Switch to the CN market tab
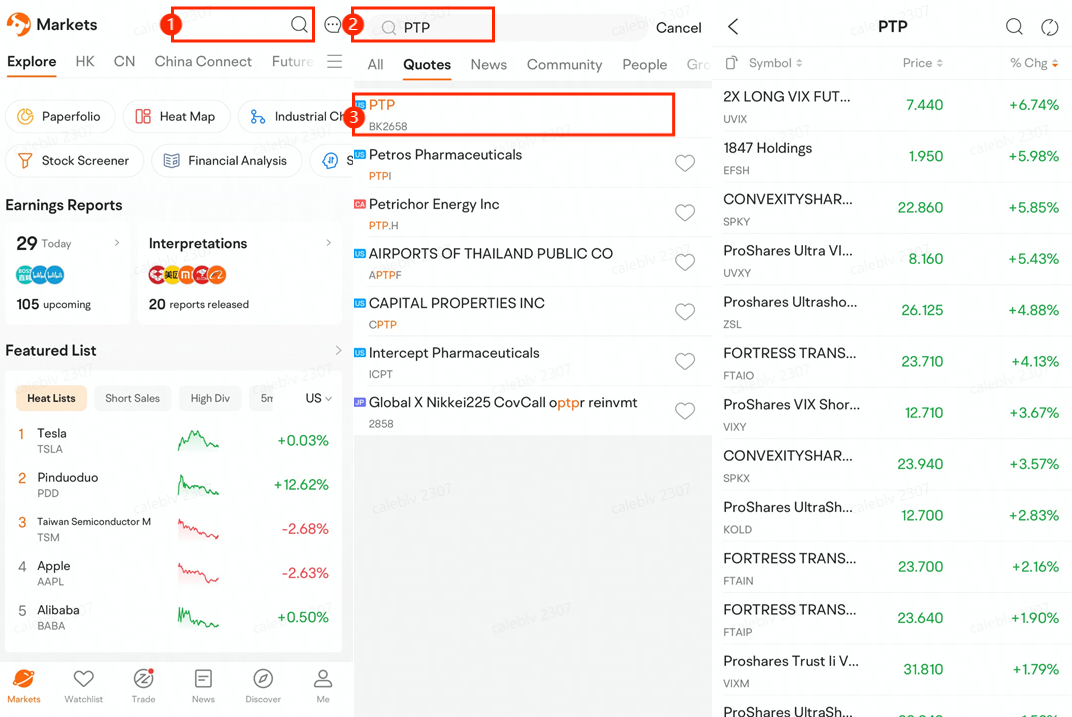The height and width of the screenshot is (717, 1072). click(x=124, y=62)
